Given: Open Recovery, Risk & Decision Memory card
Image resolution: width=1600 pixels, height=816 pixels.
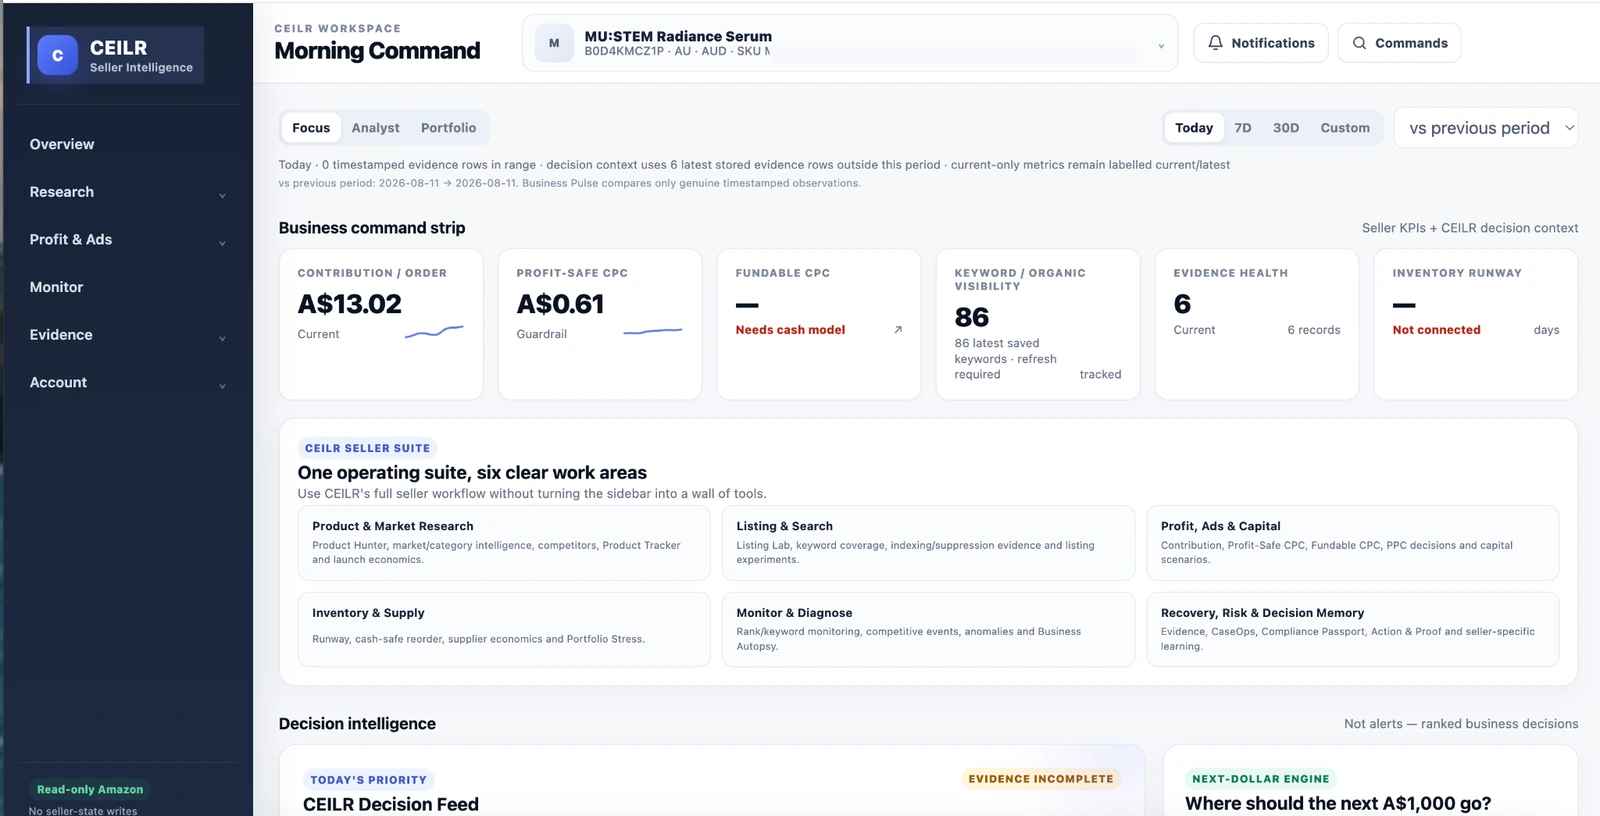Looking at the screenshot, I should click(1353, 629).
